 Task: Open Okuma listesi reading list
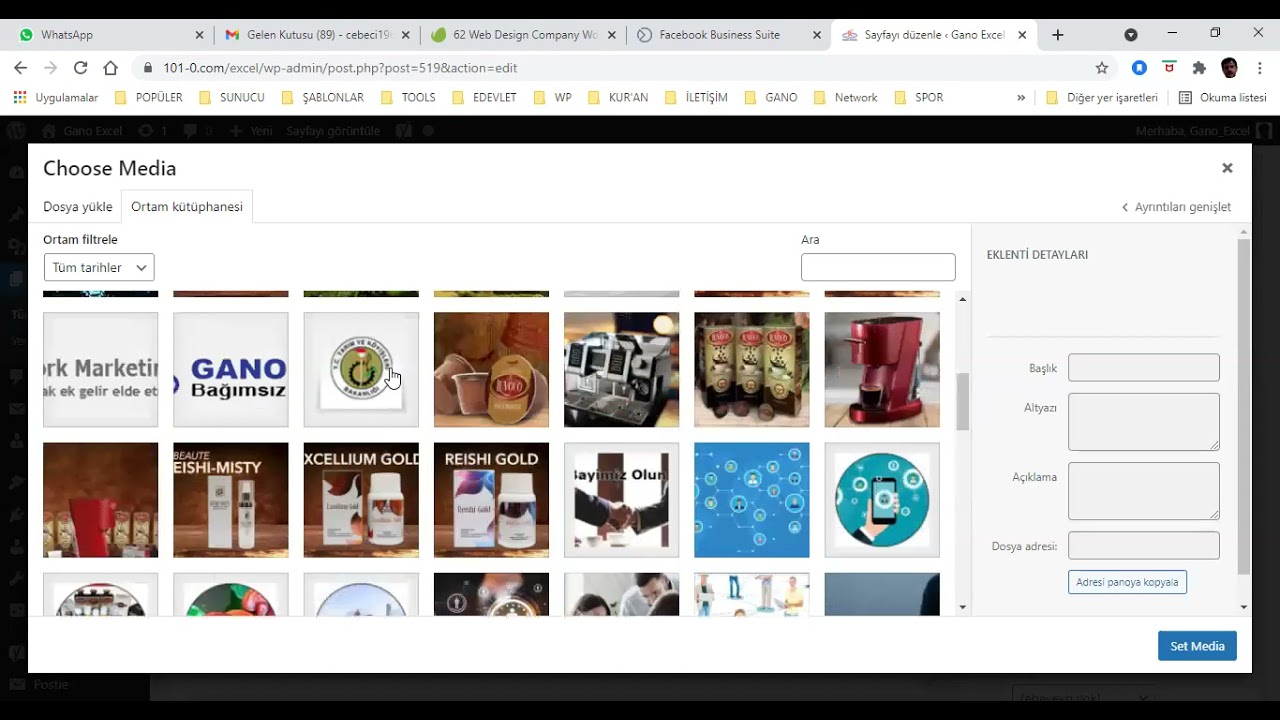(x=1223, y=98)
